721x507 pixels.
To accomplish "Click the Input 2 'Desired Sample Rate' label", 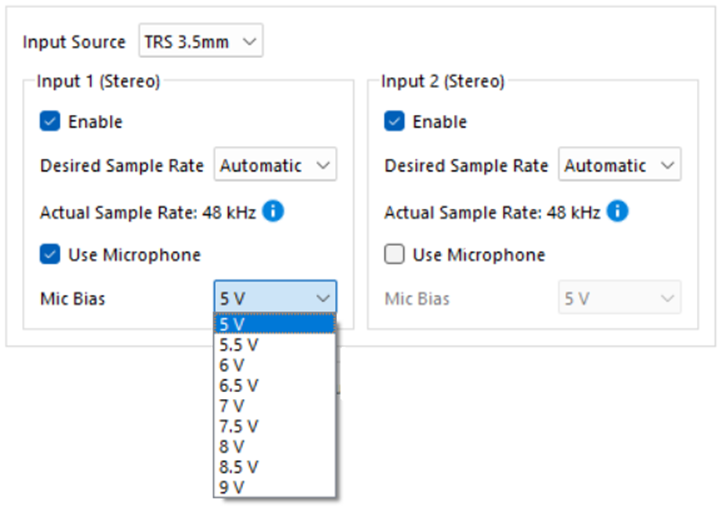I will 466,165.
